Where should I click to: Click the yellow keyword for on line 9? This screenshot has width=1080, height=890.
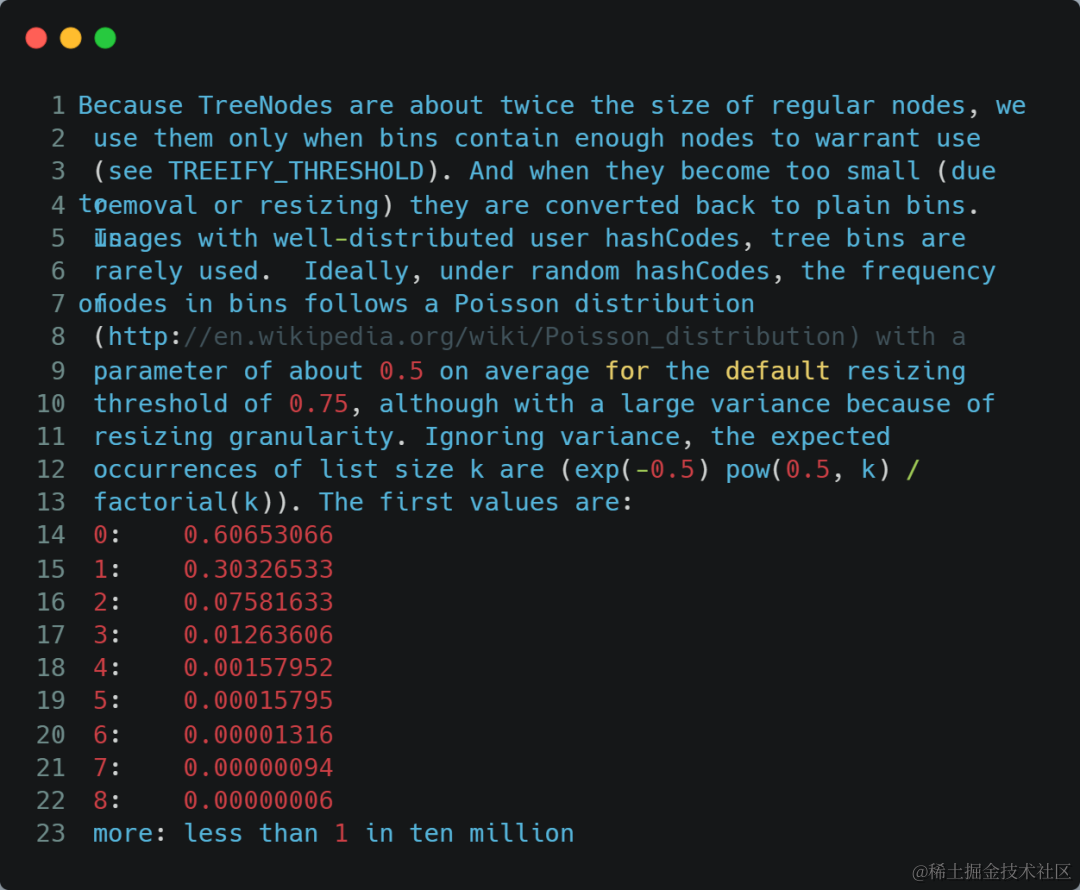(x=627, y=371)
